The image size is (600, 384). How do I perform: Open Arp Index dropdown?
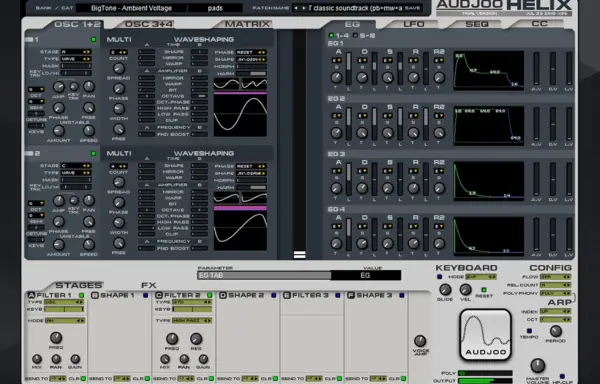pos(555,311)
